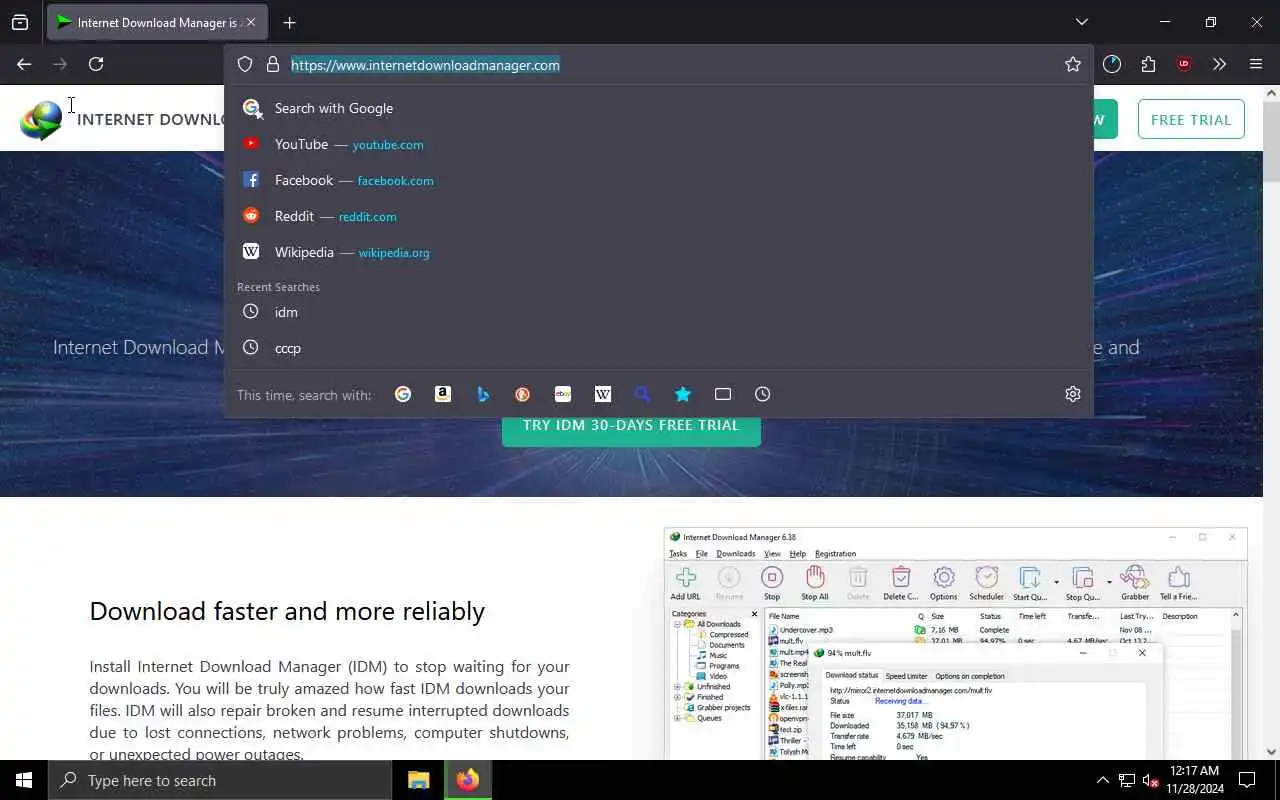Open the uBlock Origin extension icon
The image size is (1280, 800).
[1184, 64]
